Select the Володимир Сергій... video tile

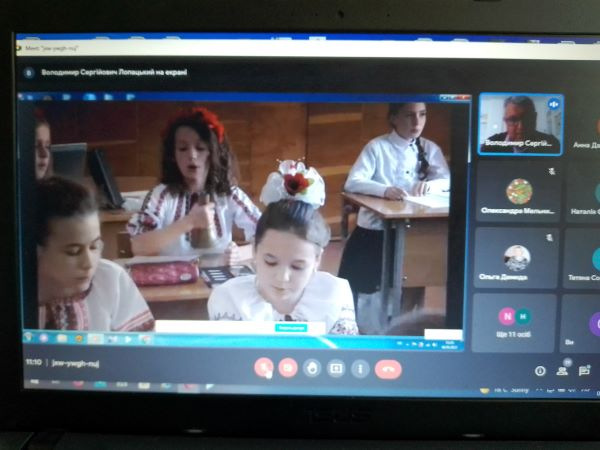click(x=521, y=124)
